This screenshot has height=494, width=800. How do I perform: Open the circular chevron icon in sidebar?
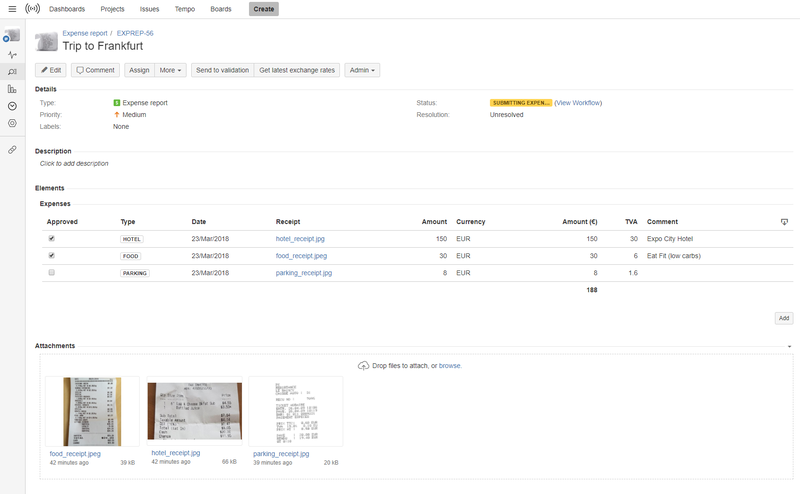tap(12, 106)
